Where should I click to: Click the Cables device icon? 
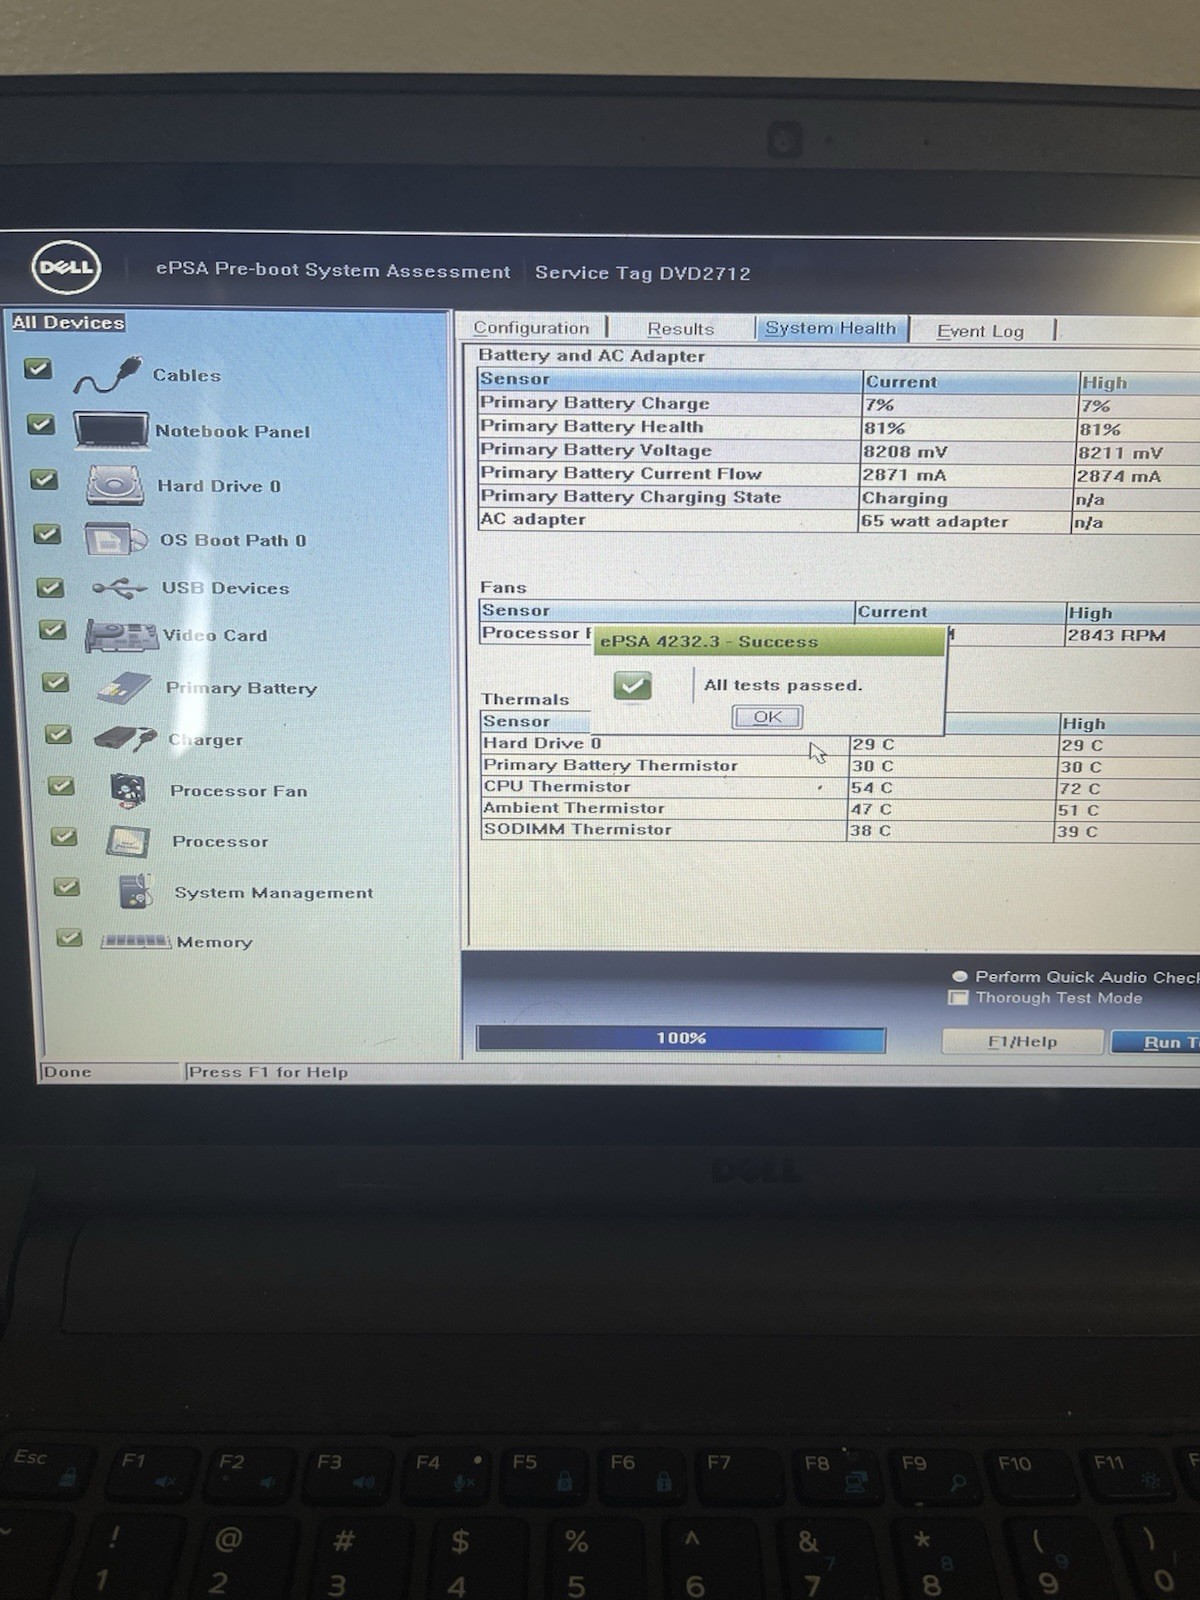coord(106,375)
